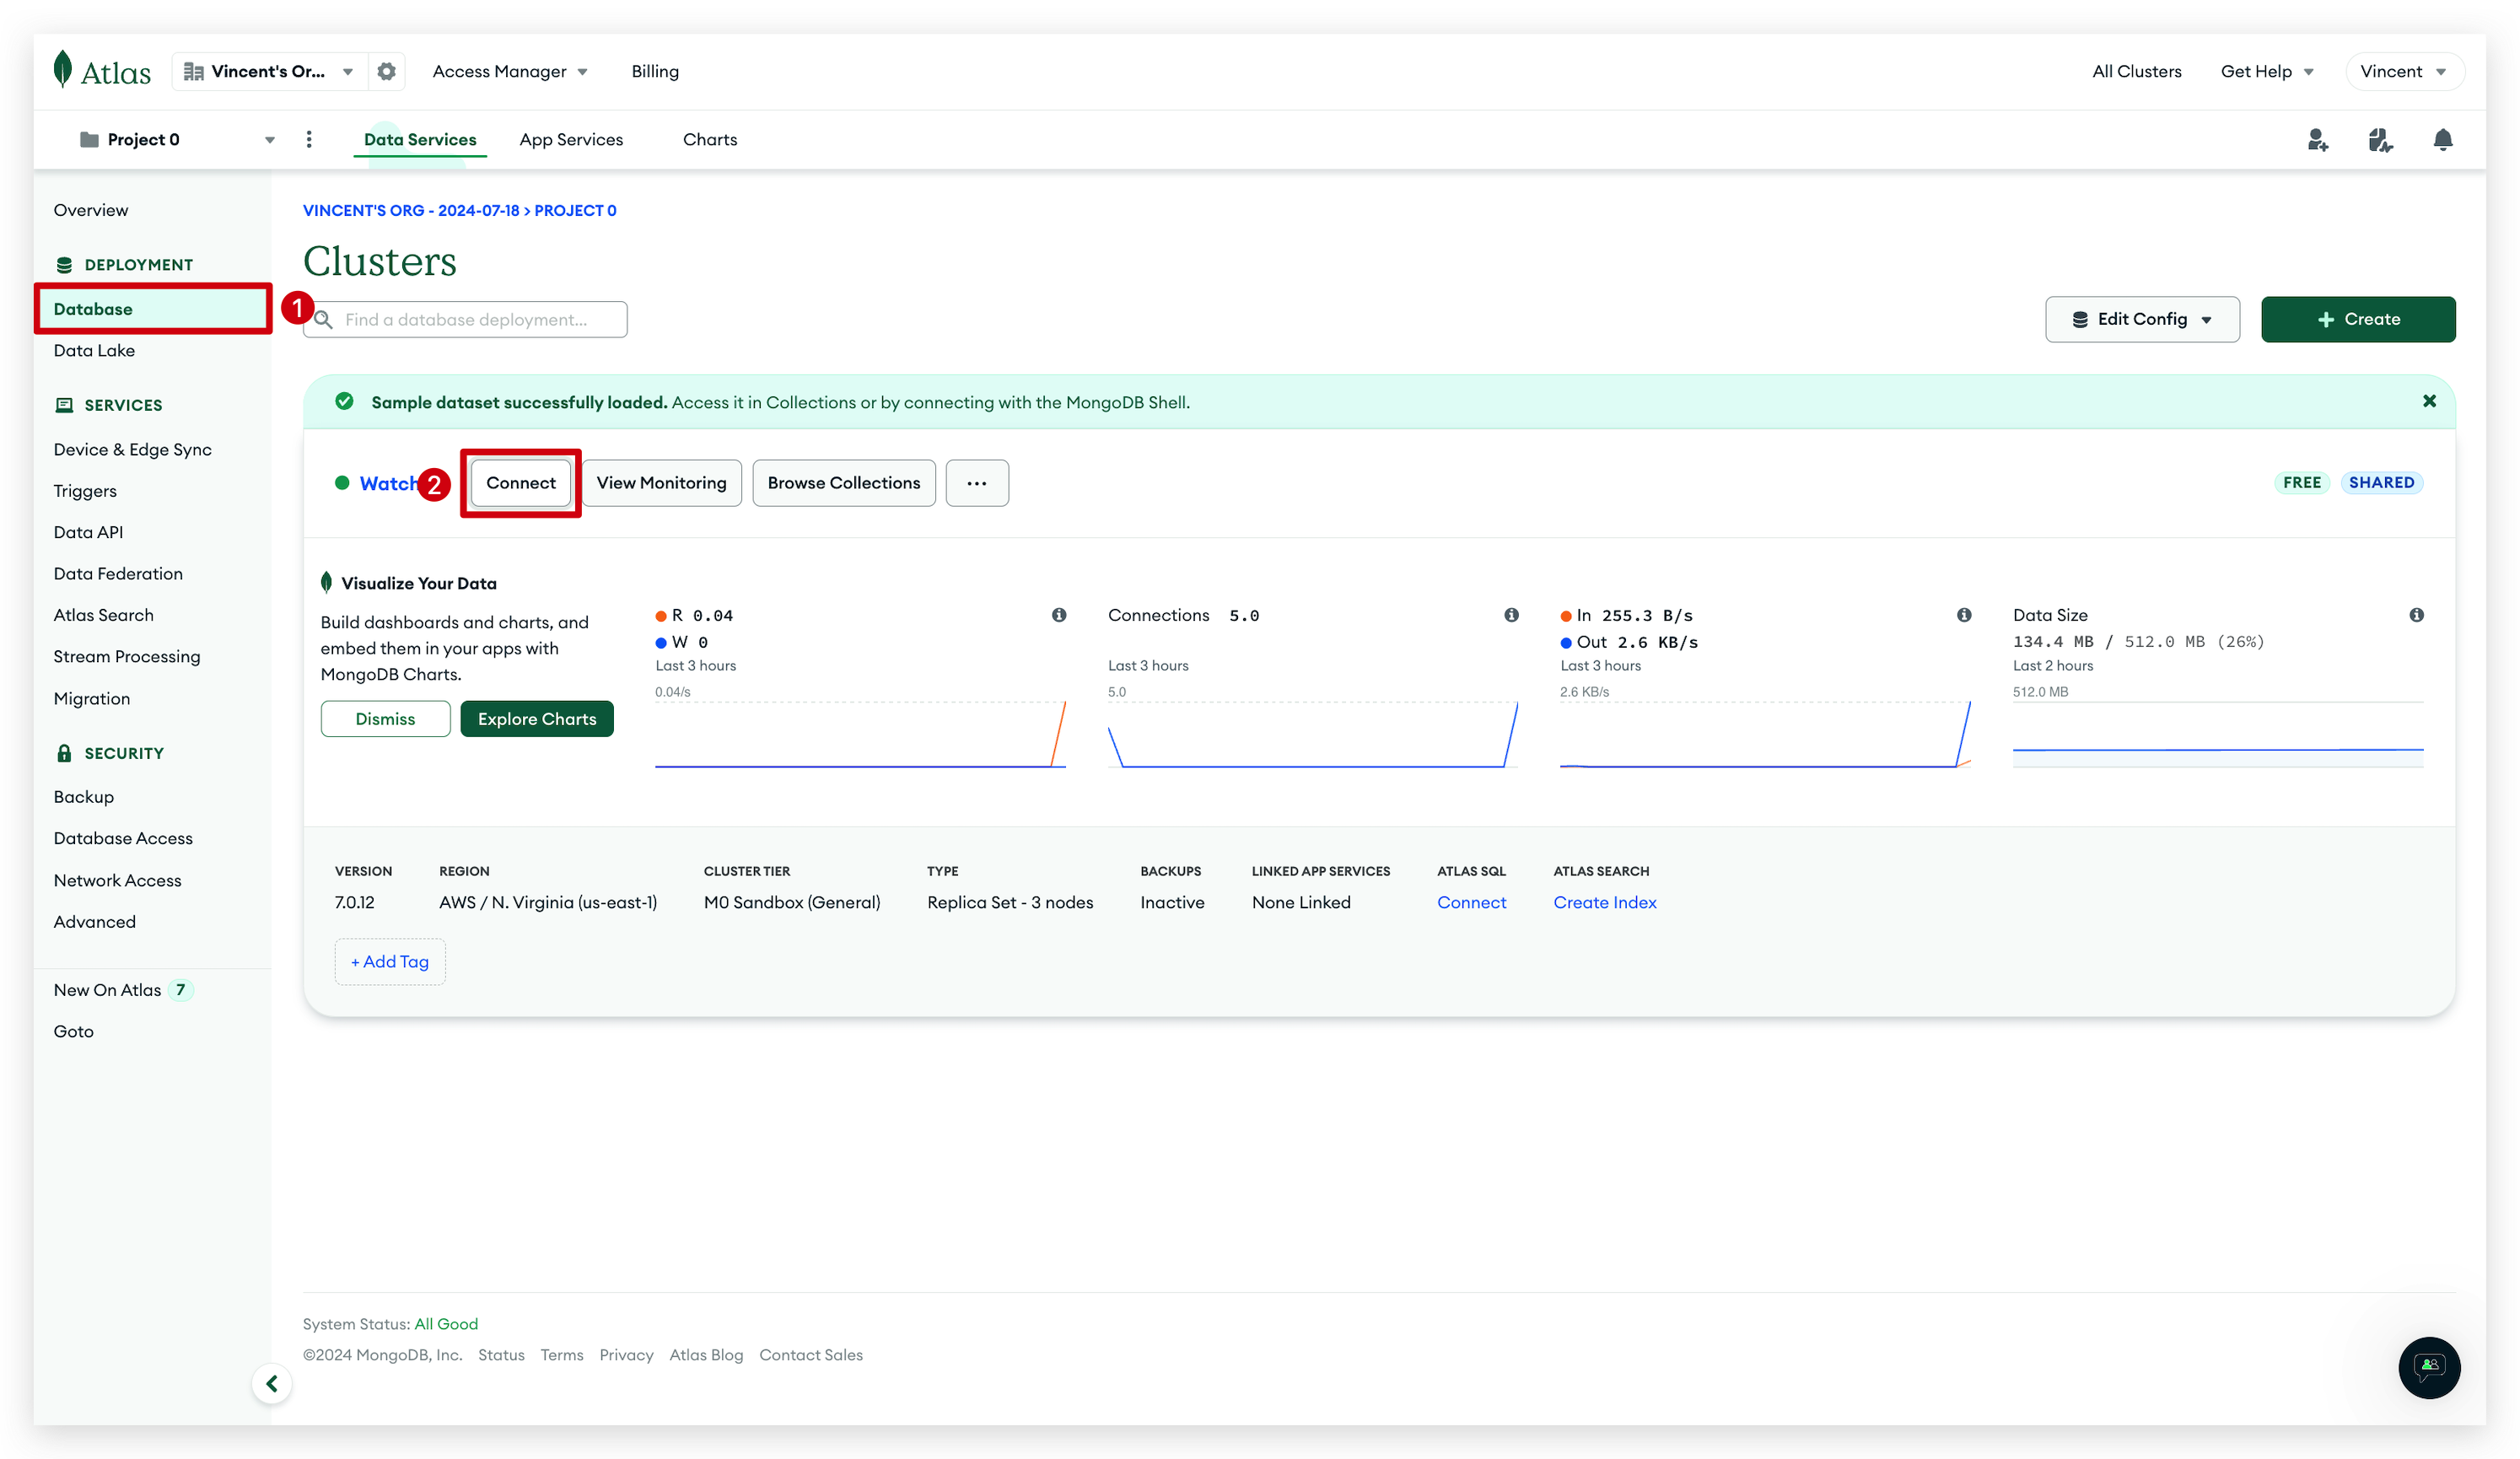Open Data API in the sidebar
This screenshot has width=2520, height=1459.
click(x=88, y=532)
